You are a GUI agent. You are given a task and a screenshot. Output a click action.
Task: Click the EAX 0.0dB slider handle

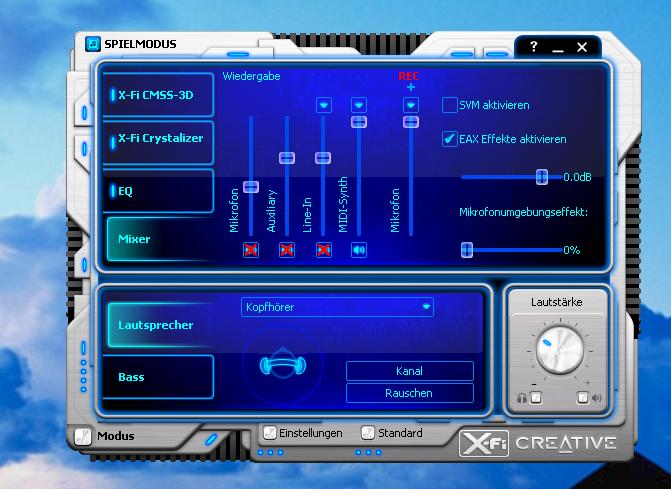click(x=542, y=177)
